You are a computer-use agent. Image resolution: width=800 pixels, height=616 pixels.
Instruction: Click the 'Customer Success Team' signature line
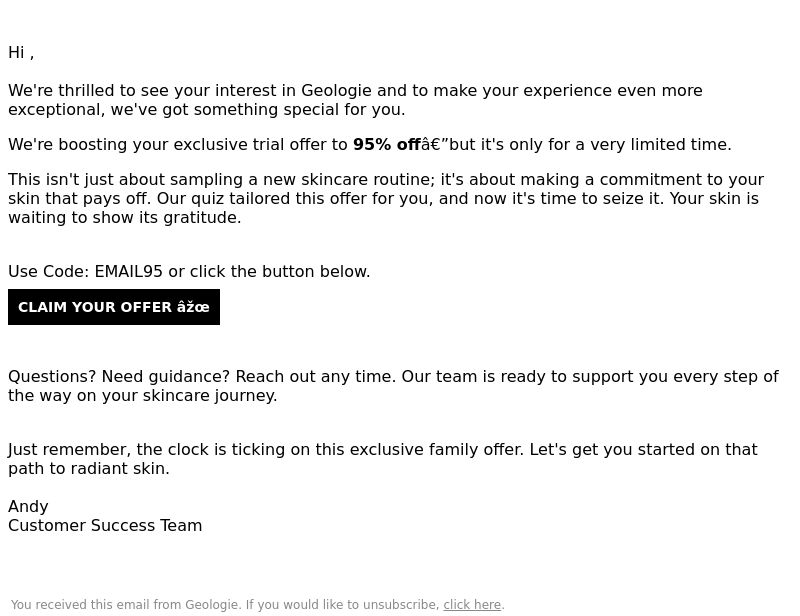(x=105, y=526)
